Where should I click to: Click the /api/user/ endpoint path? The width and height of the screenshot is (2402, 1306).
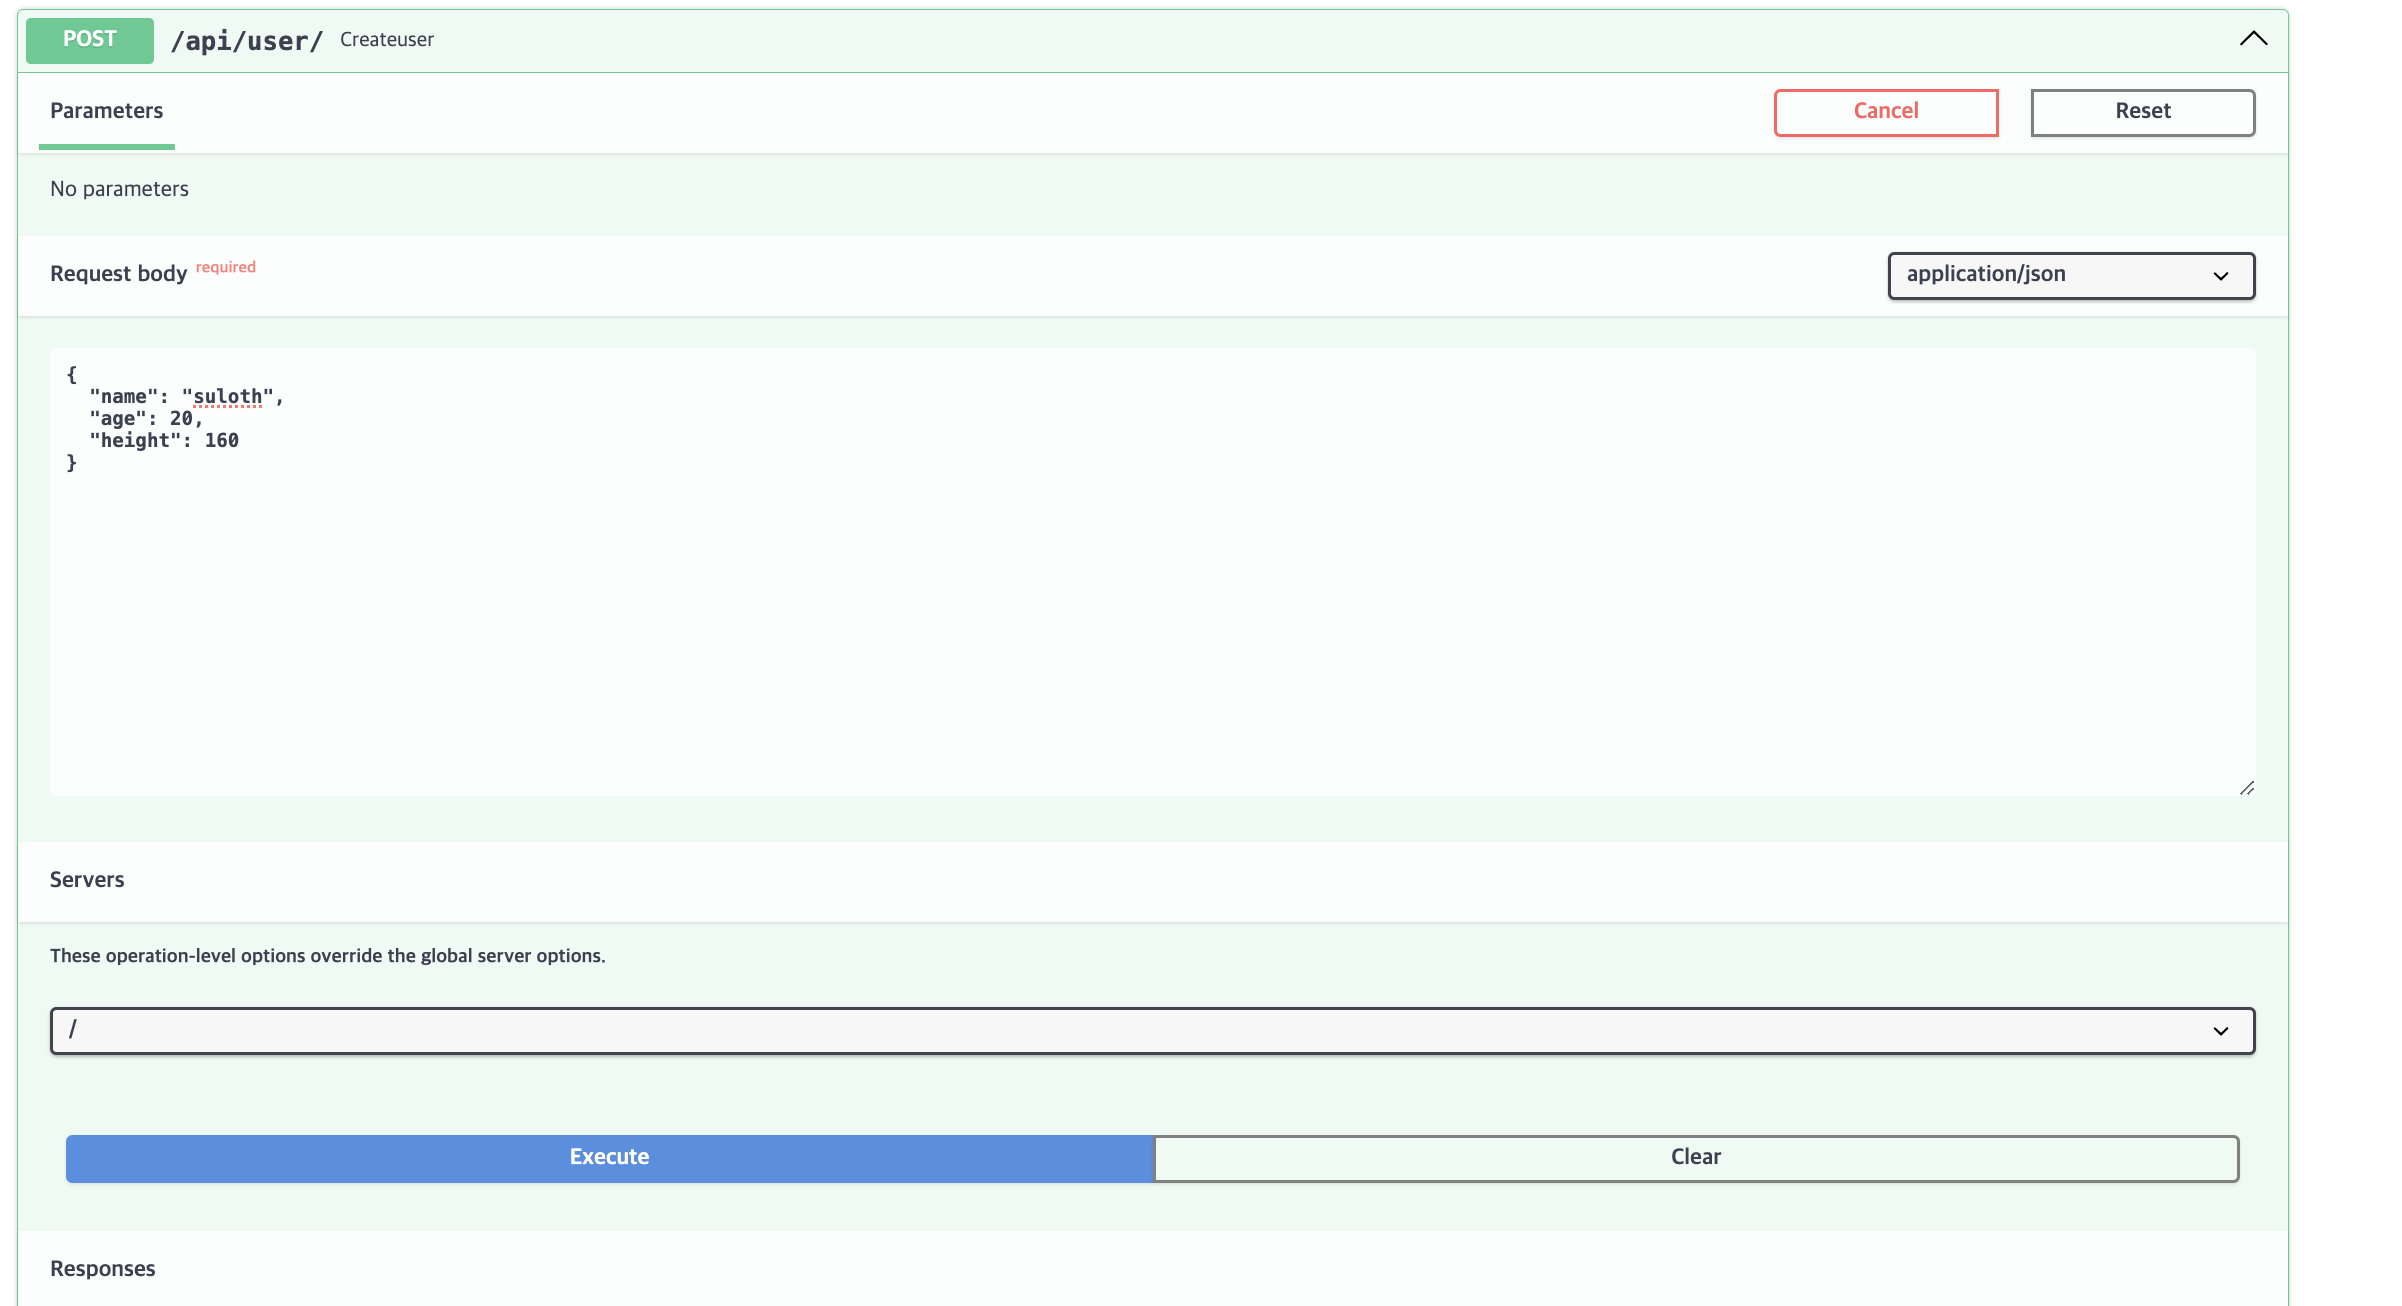246,41
